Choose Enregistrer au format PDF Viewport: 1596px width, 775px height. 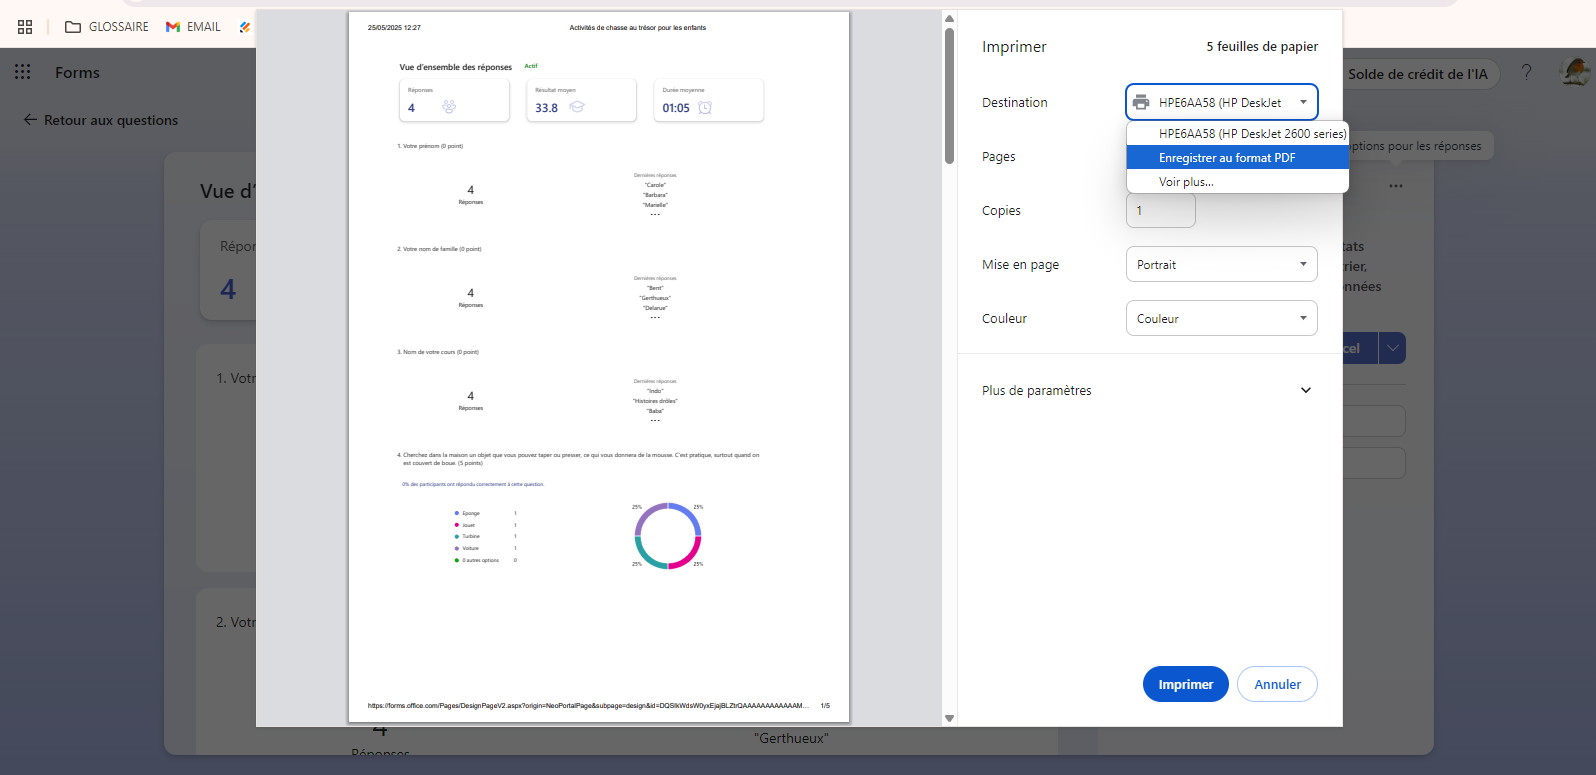coord(1238,158)
